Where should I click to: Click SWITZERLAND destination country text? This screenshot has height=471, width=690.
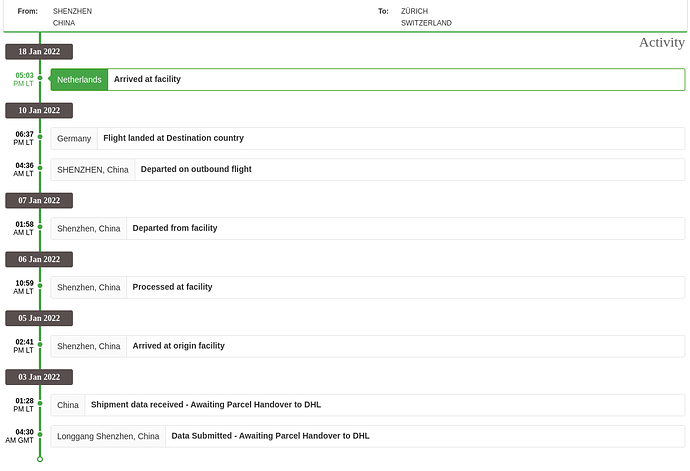(x=426, y=23)
